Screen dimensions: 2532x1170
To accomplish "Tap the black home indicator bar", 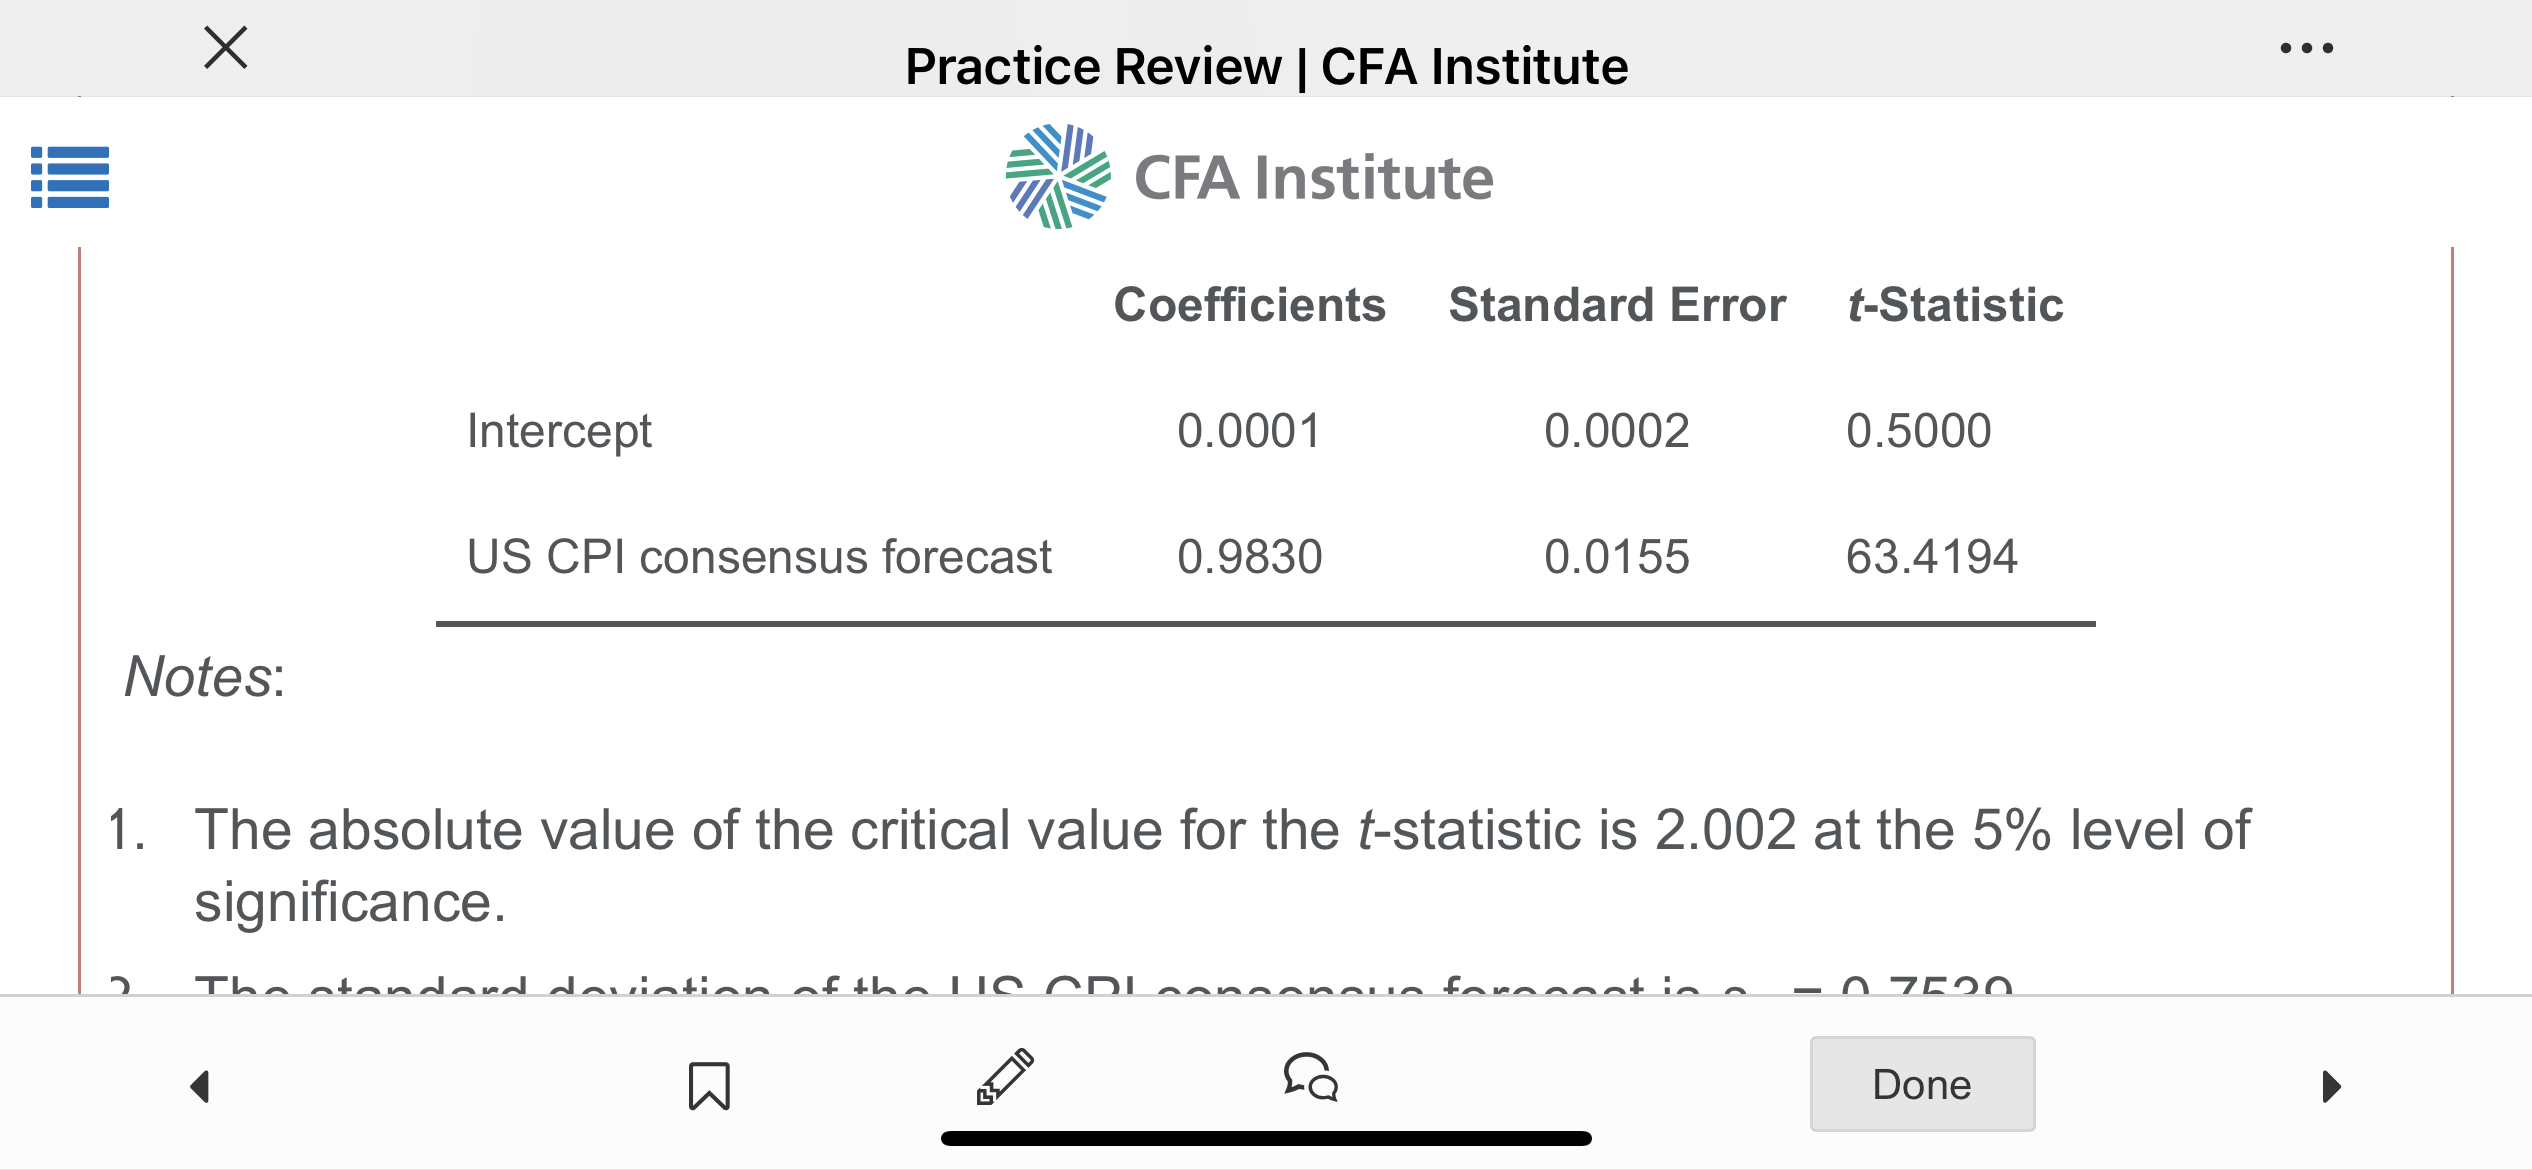I will point(1266,1138).
